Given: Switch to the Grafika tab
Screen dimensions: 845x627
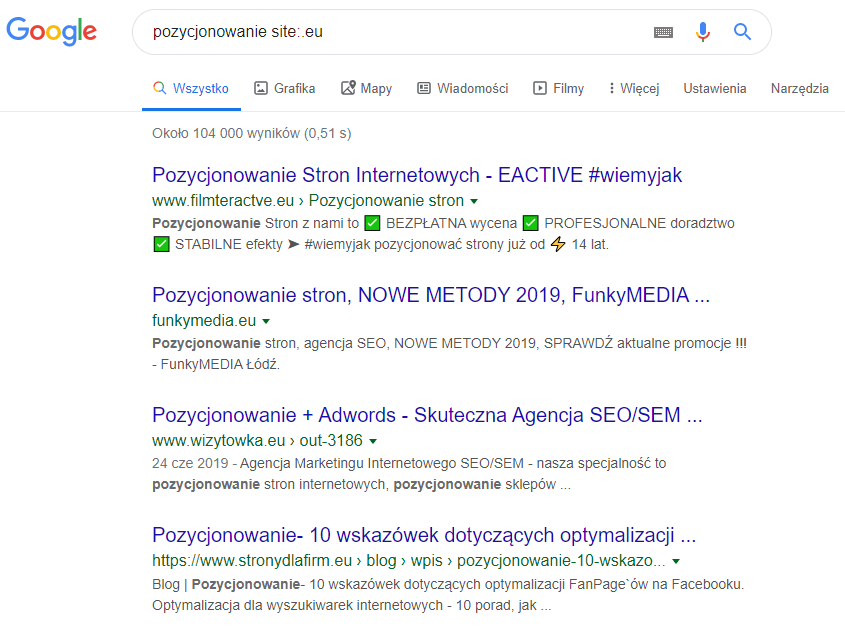Looking at the screenshot, I should (284, 88).
